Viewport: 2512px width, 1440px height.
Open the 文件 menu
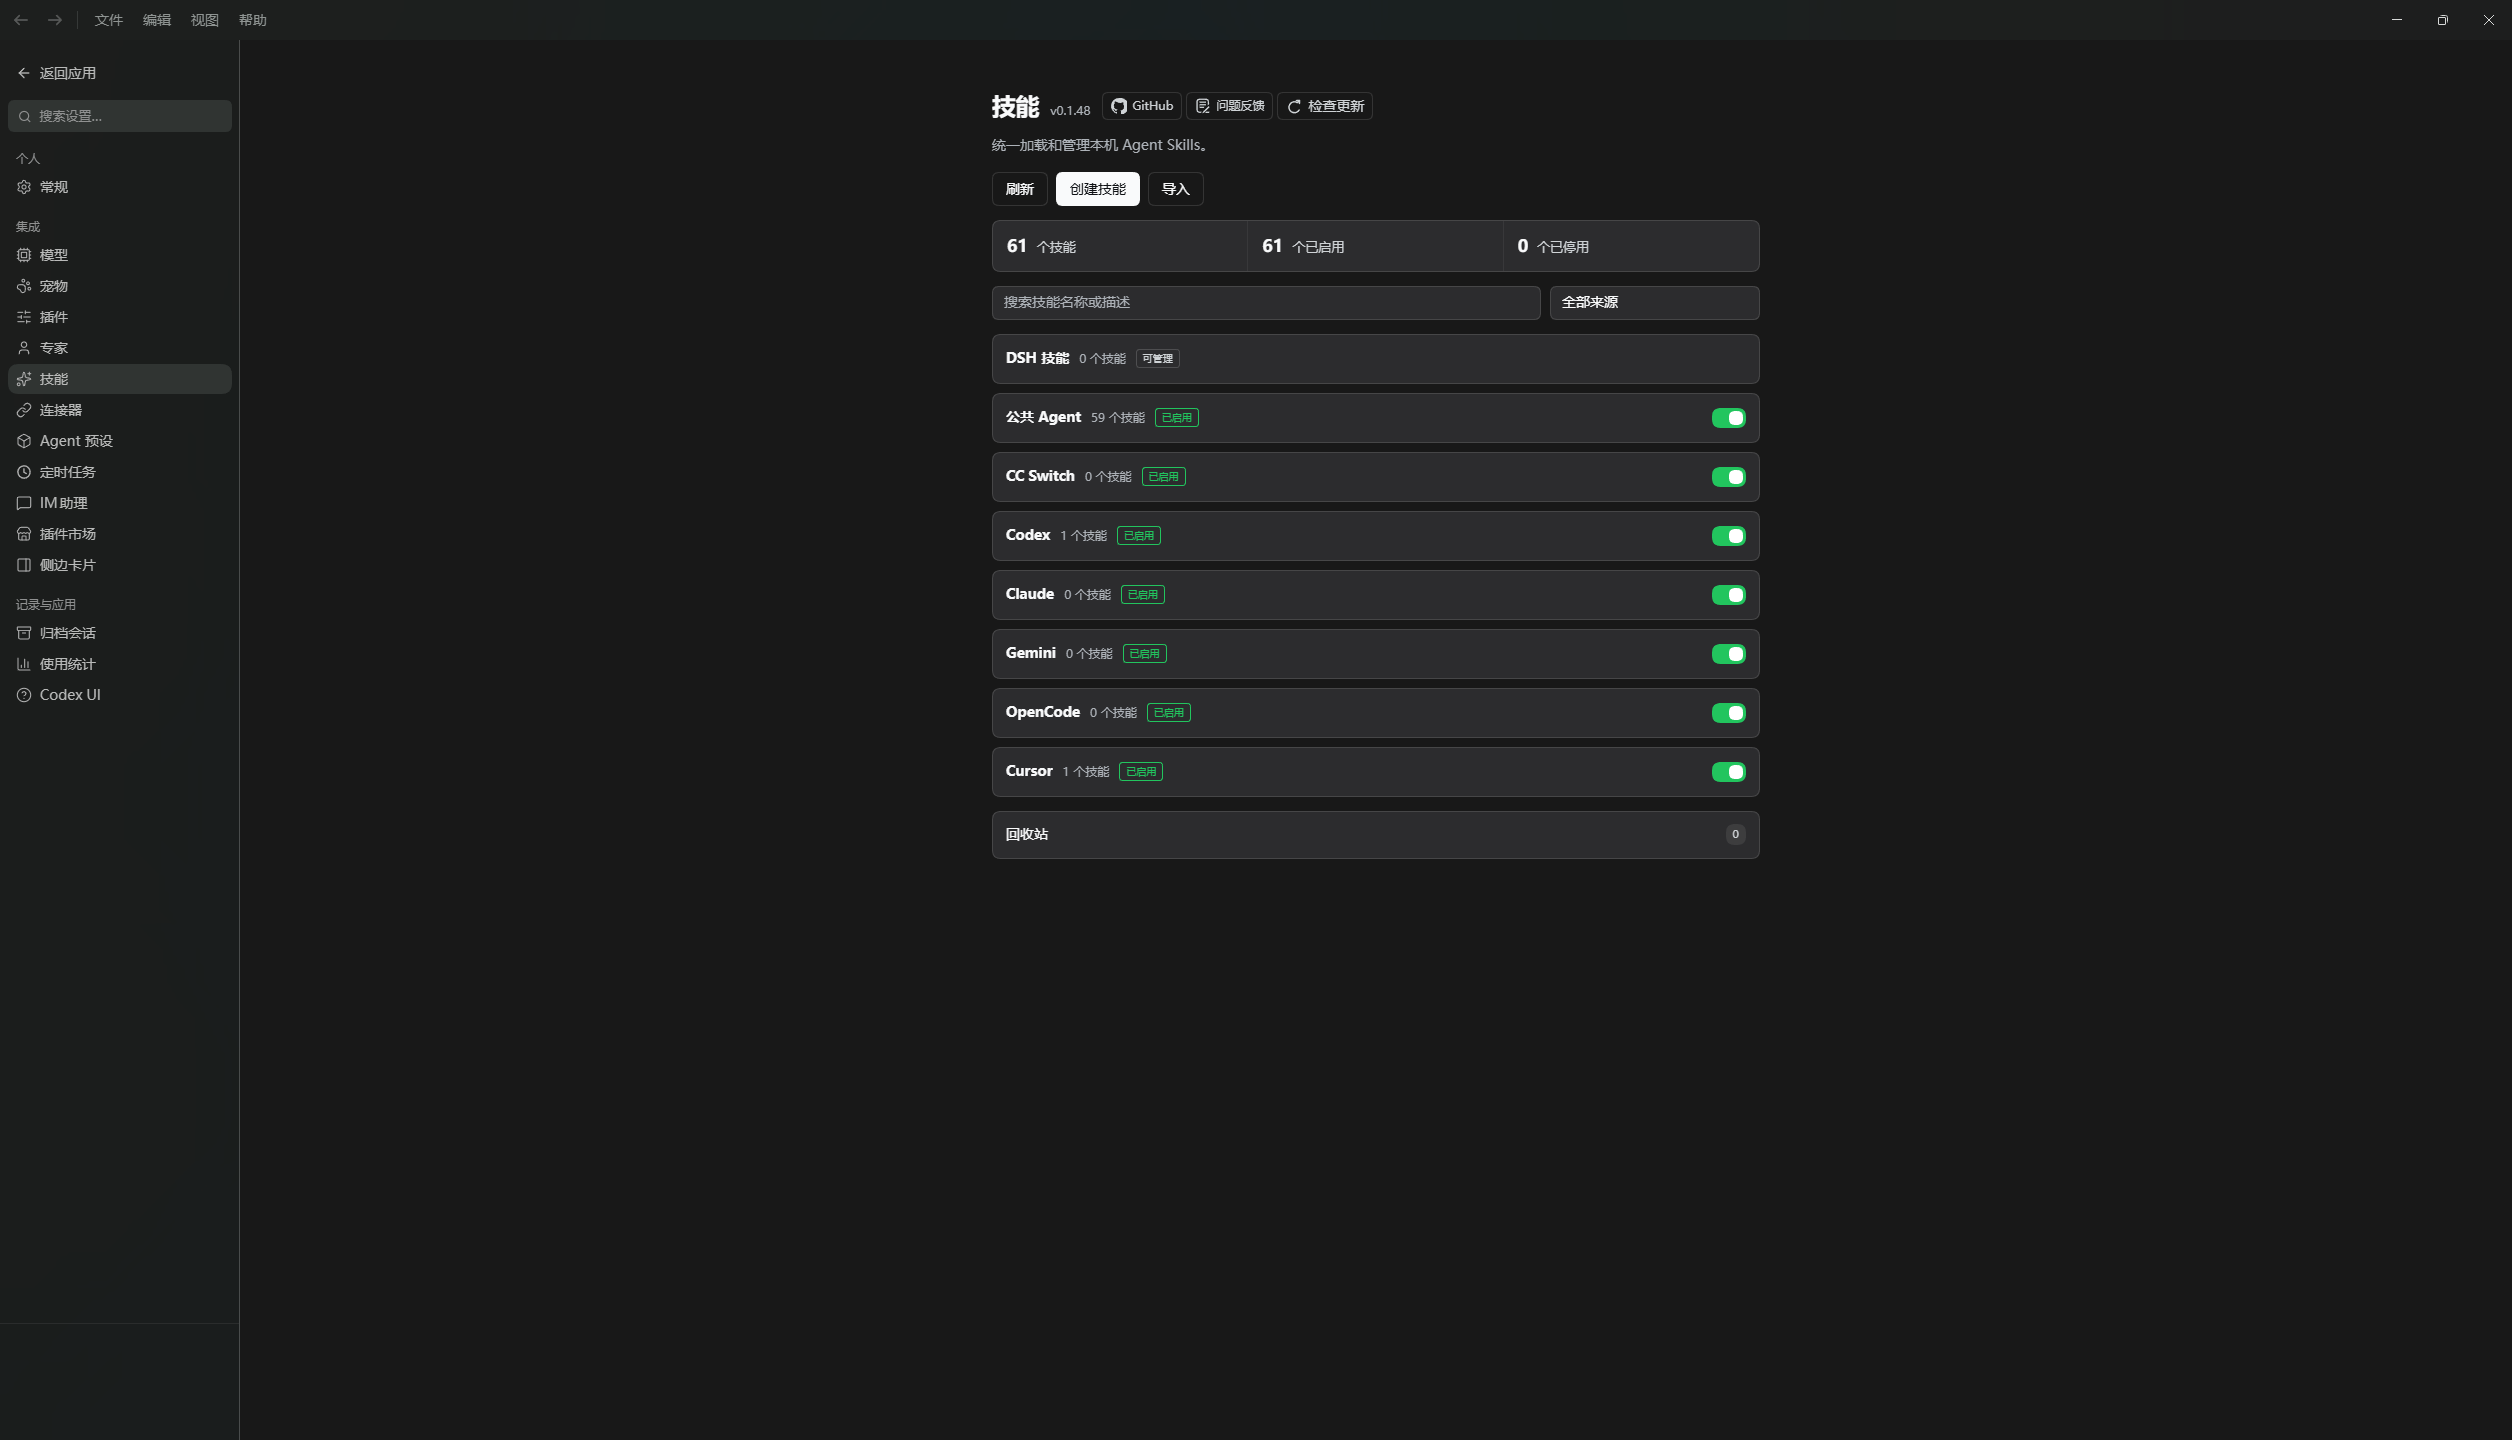pos(108,20)
